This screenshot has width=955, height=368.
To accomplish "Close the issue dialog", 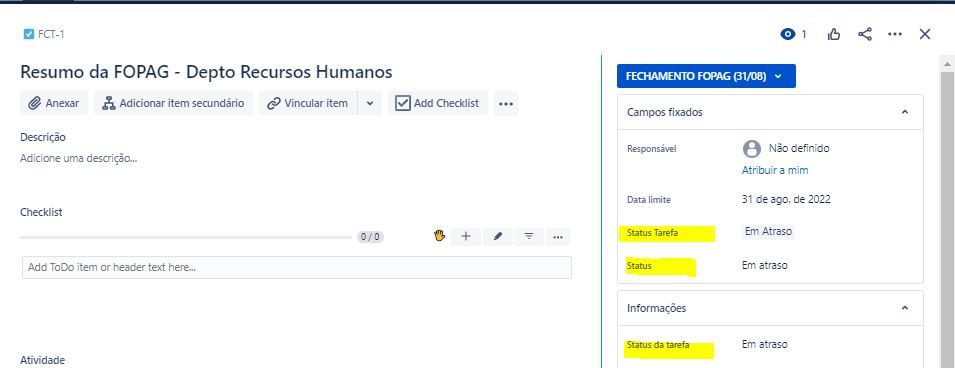I will pyautogui.click(x=925, y=34).
